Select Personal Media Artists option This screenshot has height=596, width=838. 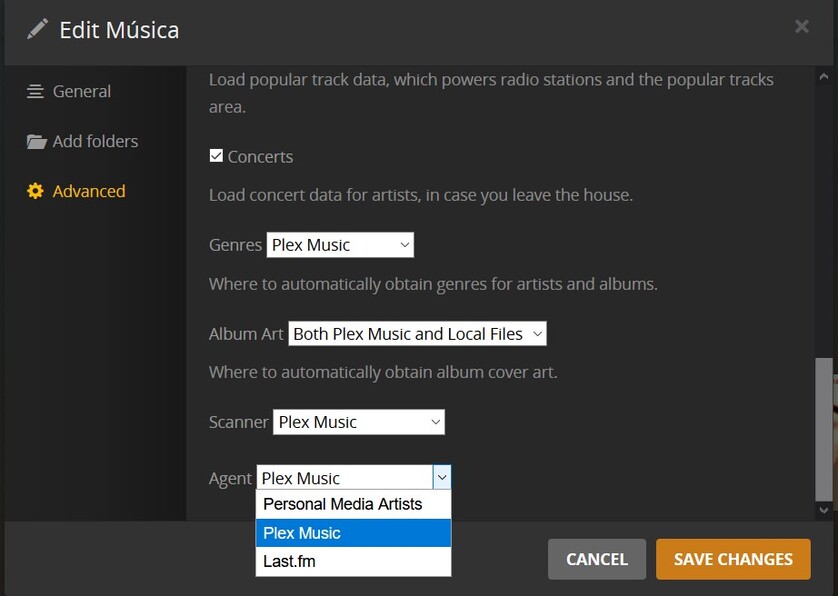tap(342, 504)
